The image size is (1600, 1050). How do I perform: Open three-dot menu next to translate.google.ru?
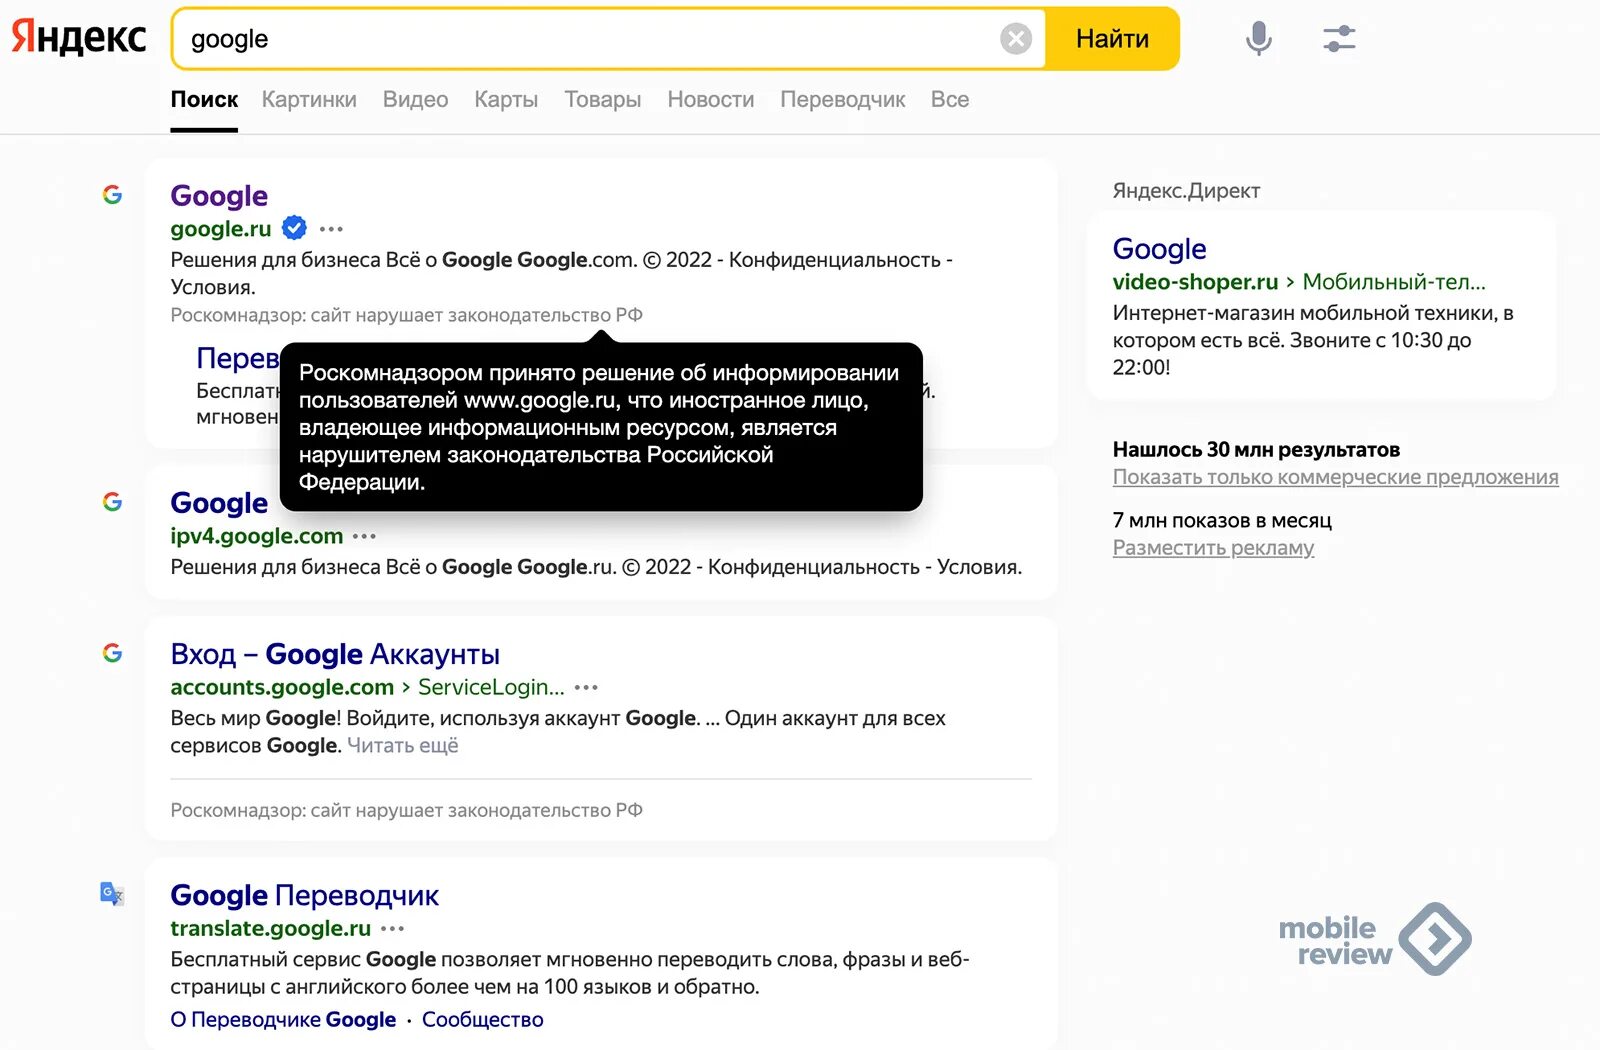tap(393, 928)
